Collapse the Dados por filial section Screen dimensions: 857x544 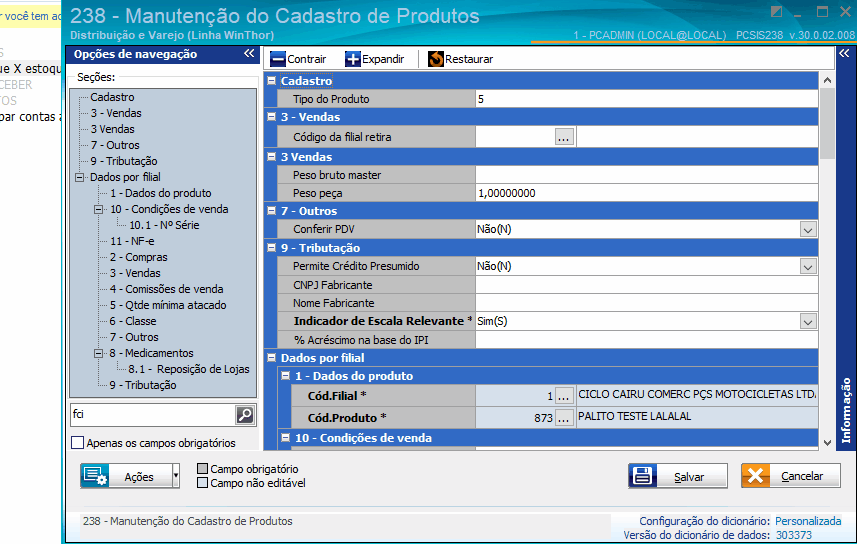point(272,358)
